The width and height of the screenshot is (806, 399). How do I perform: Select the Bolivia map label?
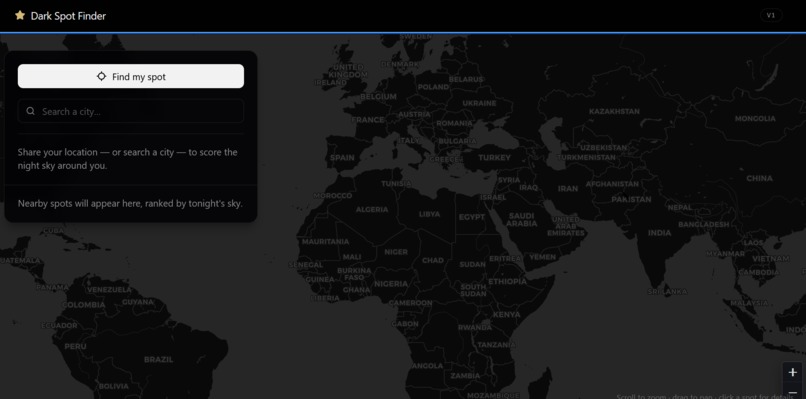point(114,386)
